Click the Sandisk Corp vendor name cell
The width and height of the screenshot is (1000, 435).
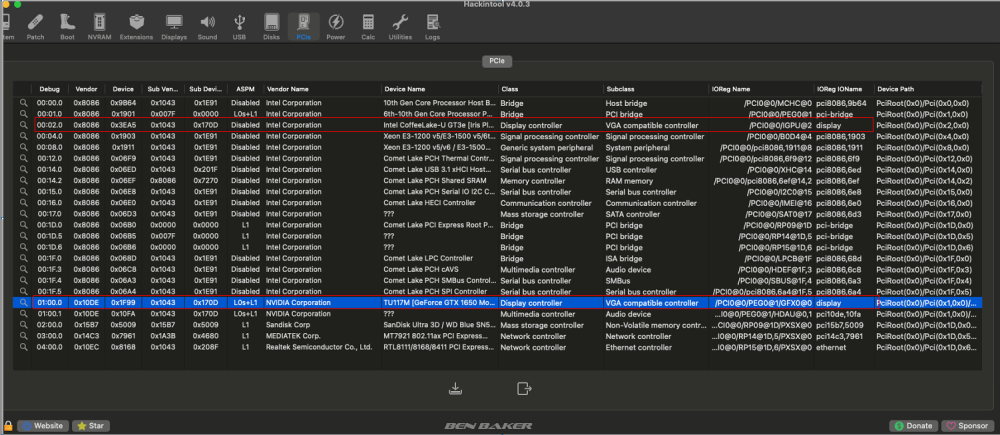(x=288, y=325)
